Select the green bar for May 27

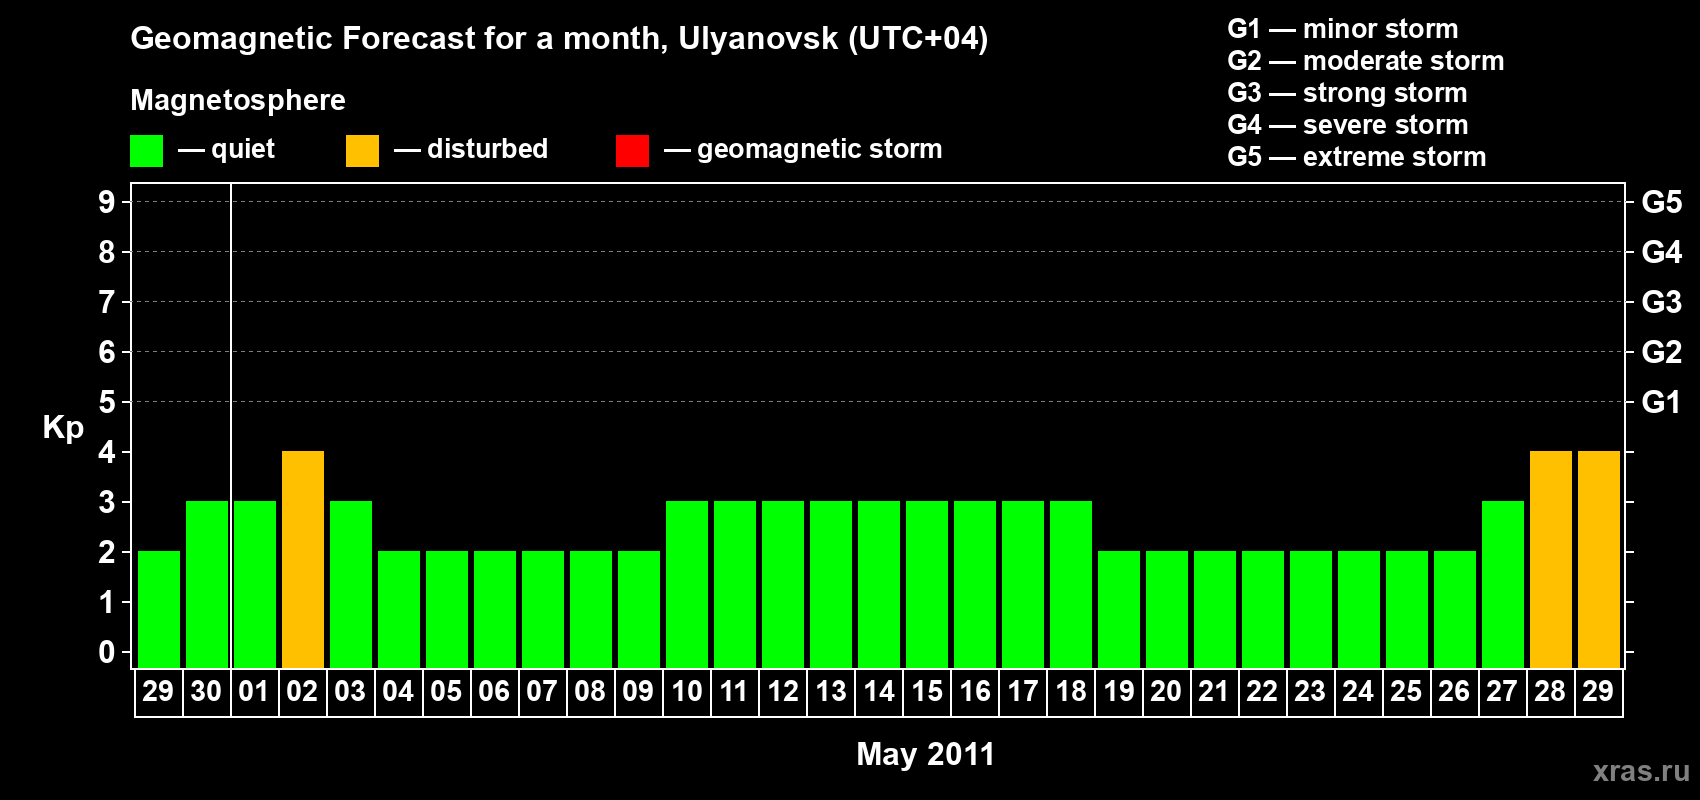tap(1503, 585)
